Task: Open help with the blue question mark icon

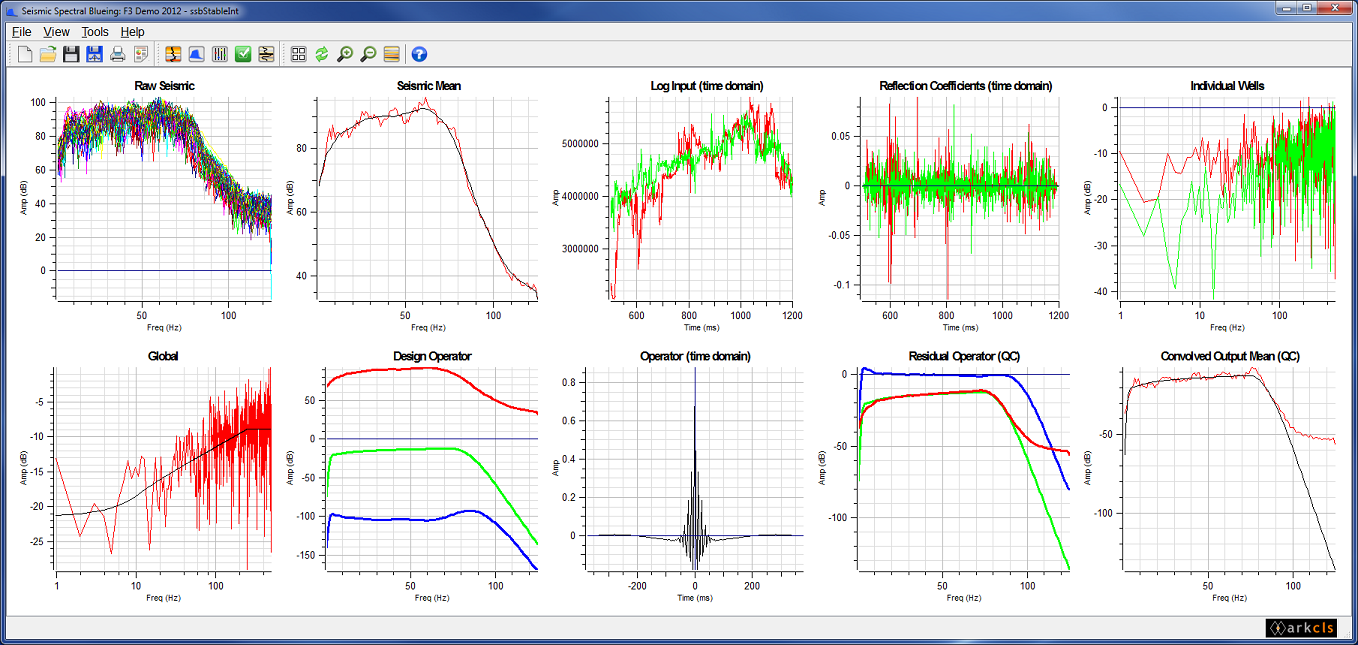Action: coord(419,54)
